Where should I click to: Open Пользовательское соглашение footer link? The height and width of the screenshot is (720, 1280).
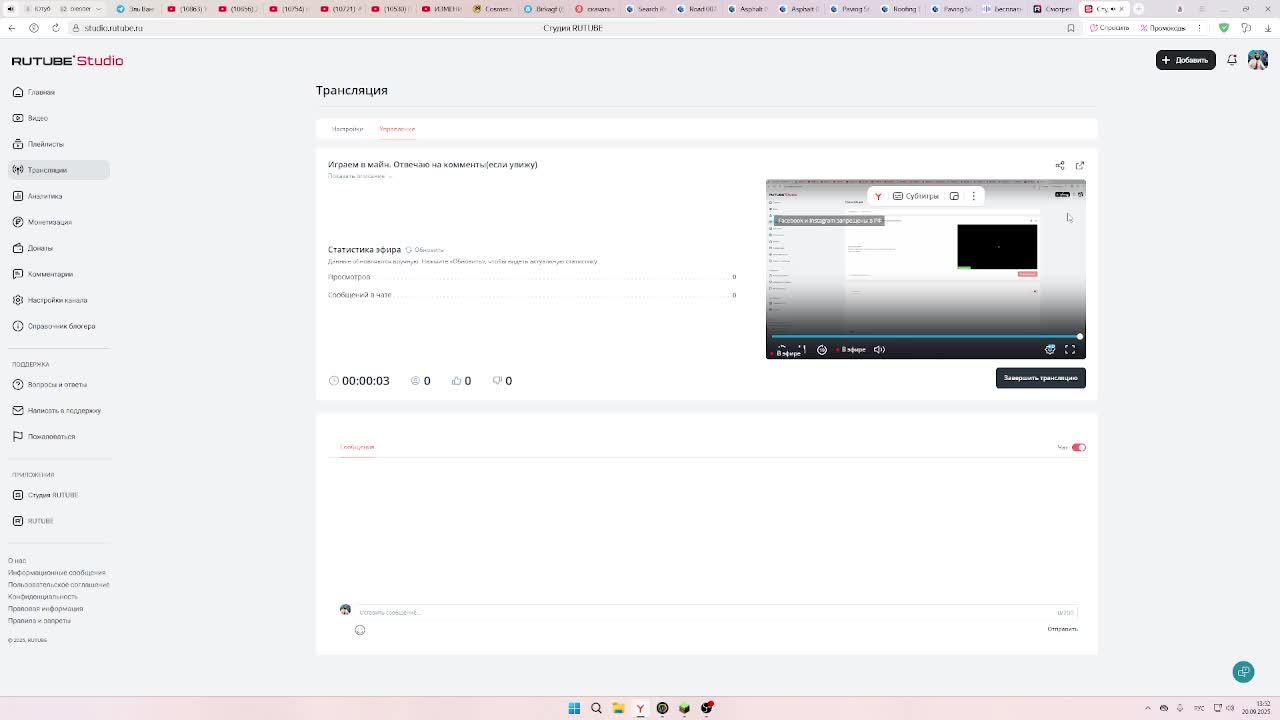pos(59,585)
